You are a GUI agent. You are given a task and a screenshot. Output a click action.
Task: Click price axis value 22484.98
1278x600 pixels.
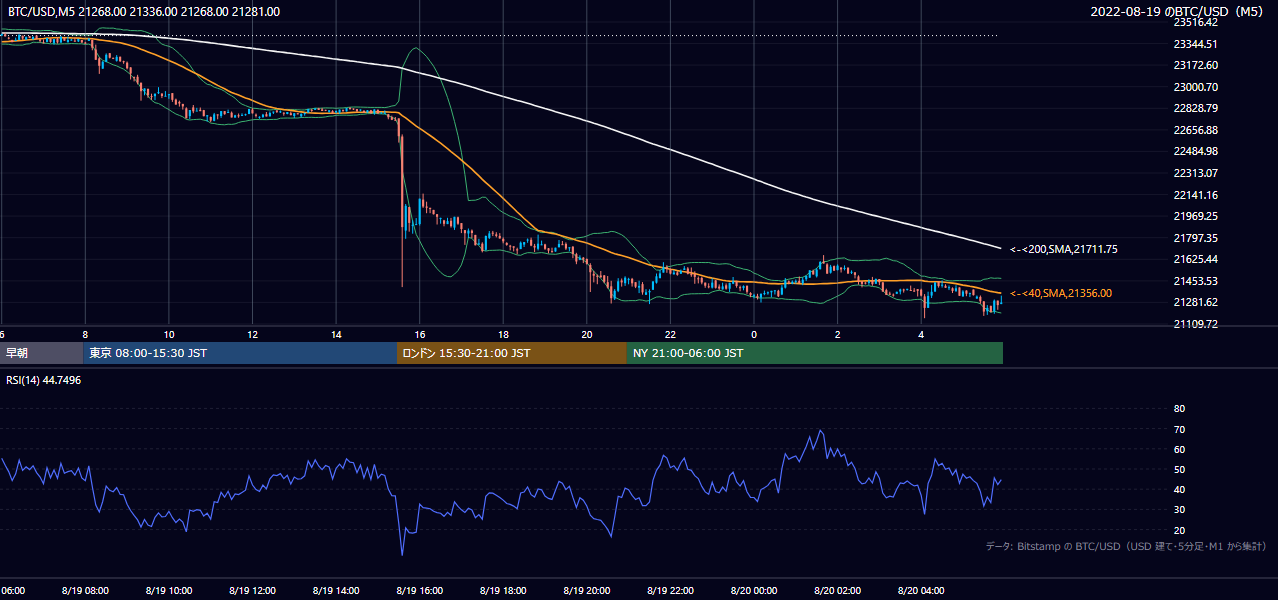pyautogui.click(x=1195, y=151)
